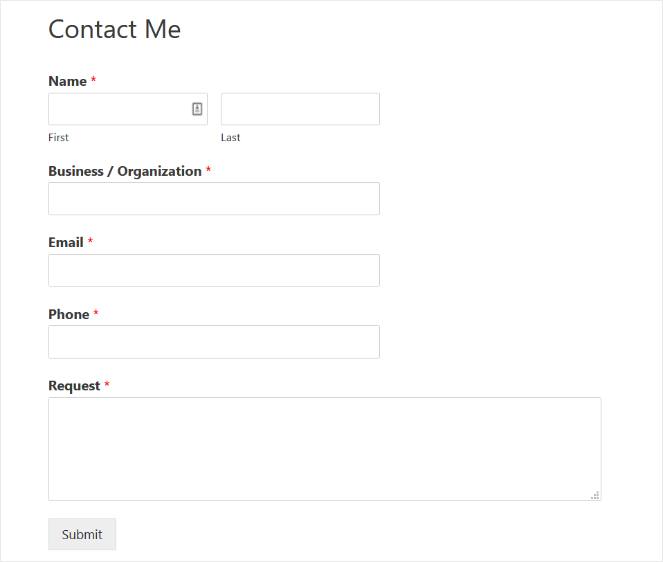This screenshot has height=562, width=663.
Task: Click inside the Phone input field
Action: coord(214,342)
